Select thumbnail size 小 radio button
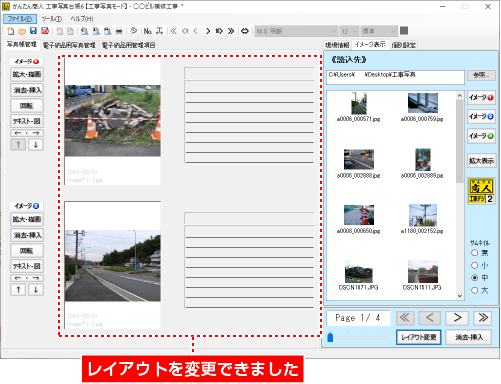501x384 pixels. coord(475,265)
